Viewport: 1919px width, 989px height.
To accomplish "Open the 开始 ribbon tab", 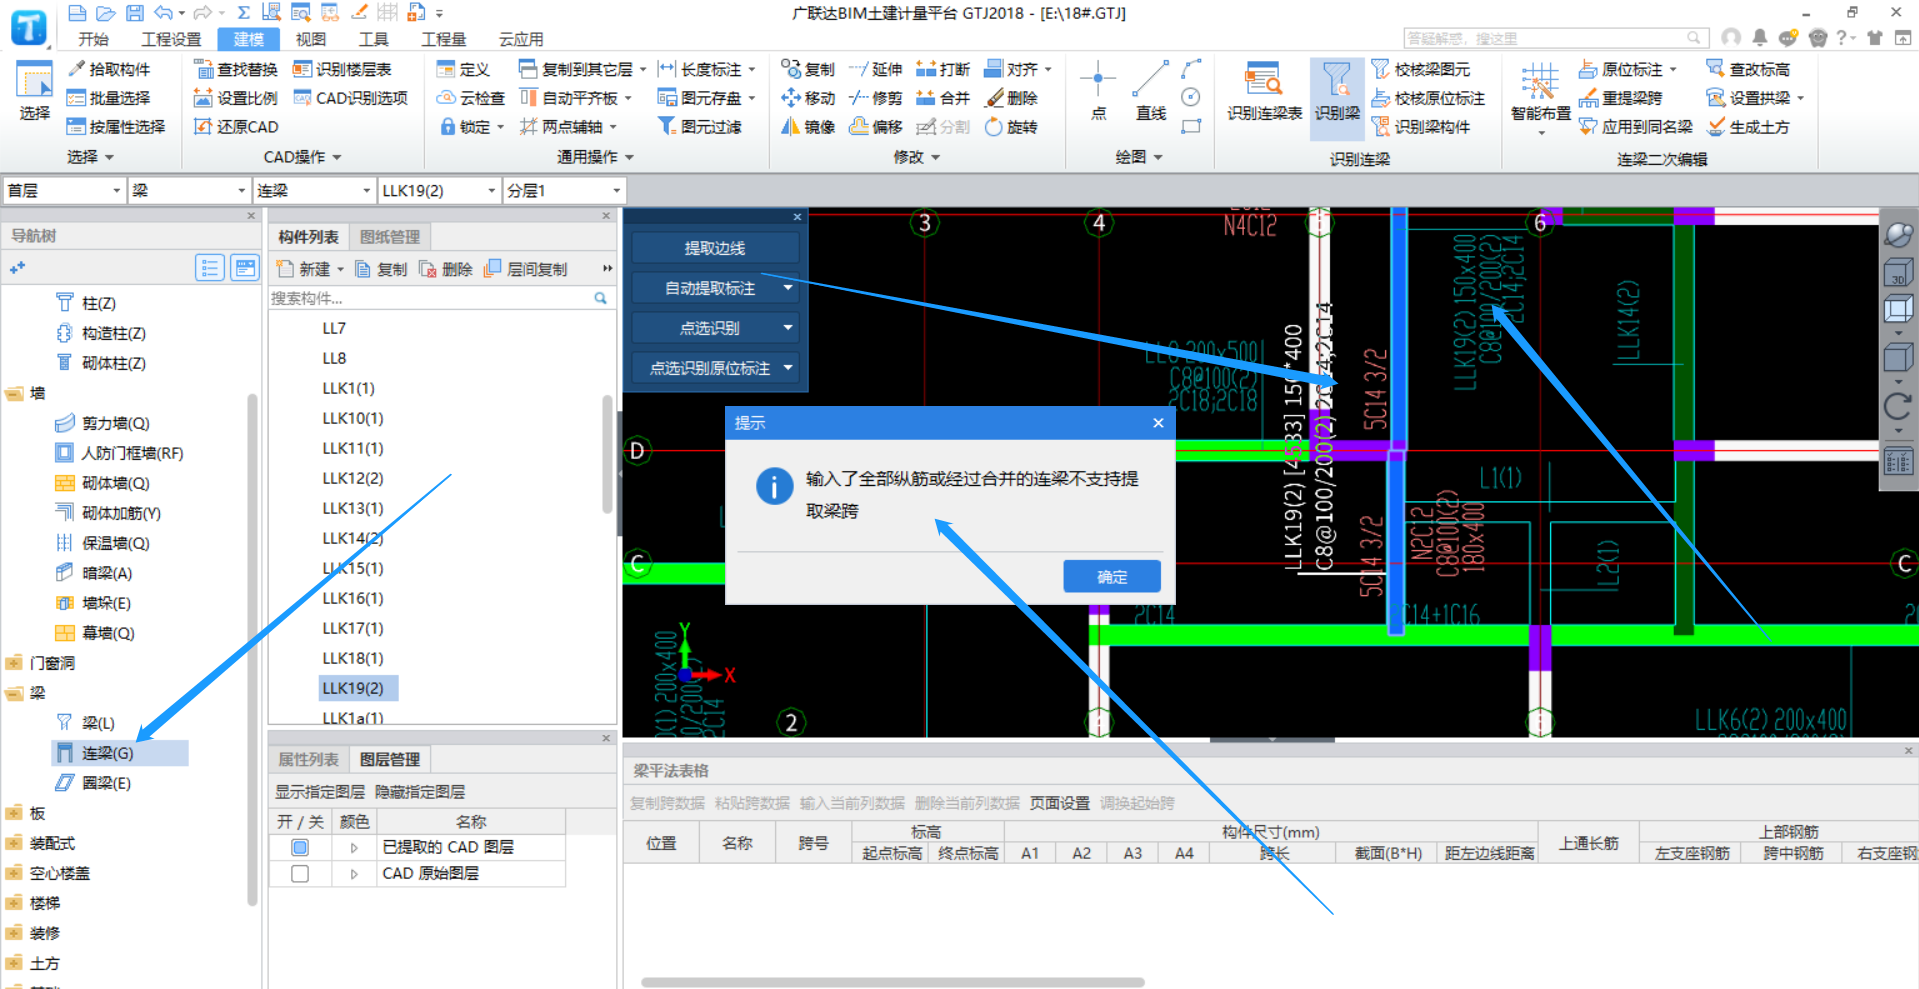I will pyautogui.click(x=94, y=39).
